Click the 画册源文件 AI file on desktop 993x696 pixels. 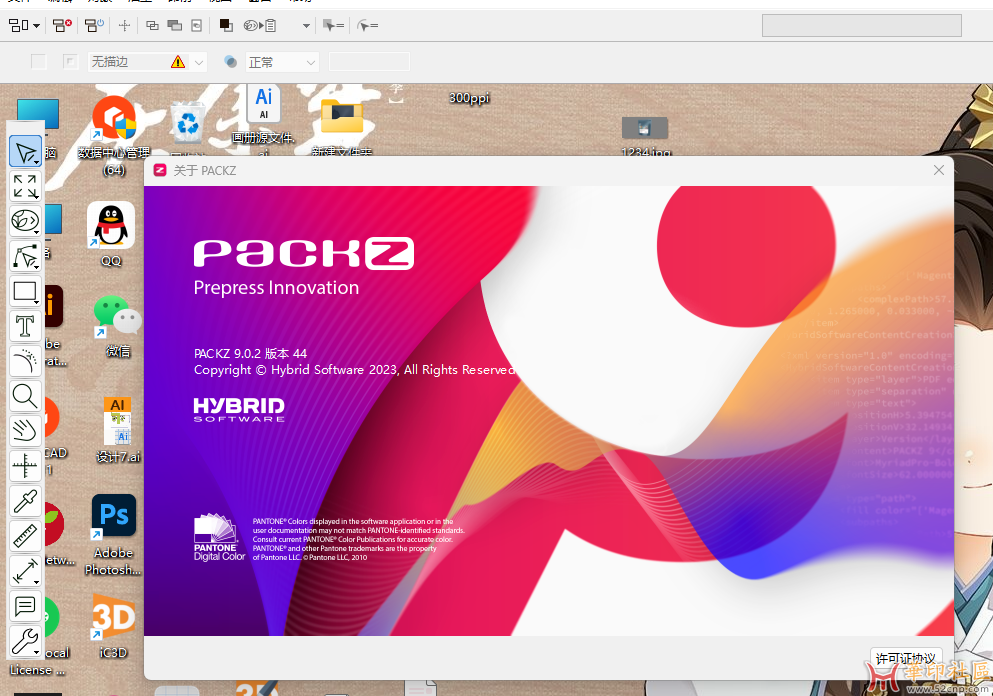coord(263,121)
